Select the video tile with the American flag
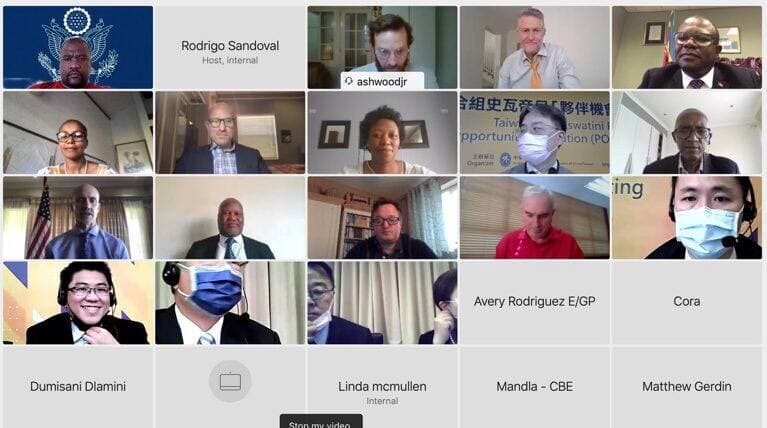Screen dimensions: 767x428 click(78, 218)
